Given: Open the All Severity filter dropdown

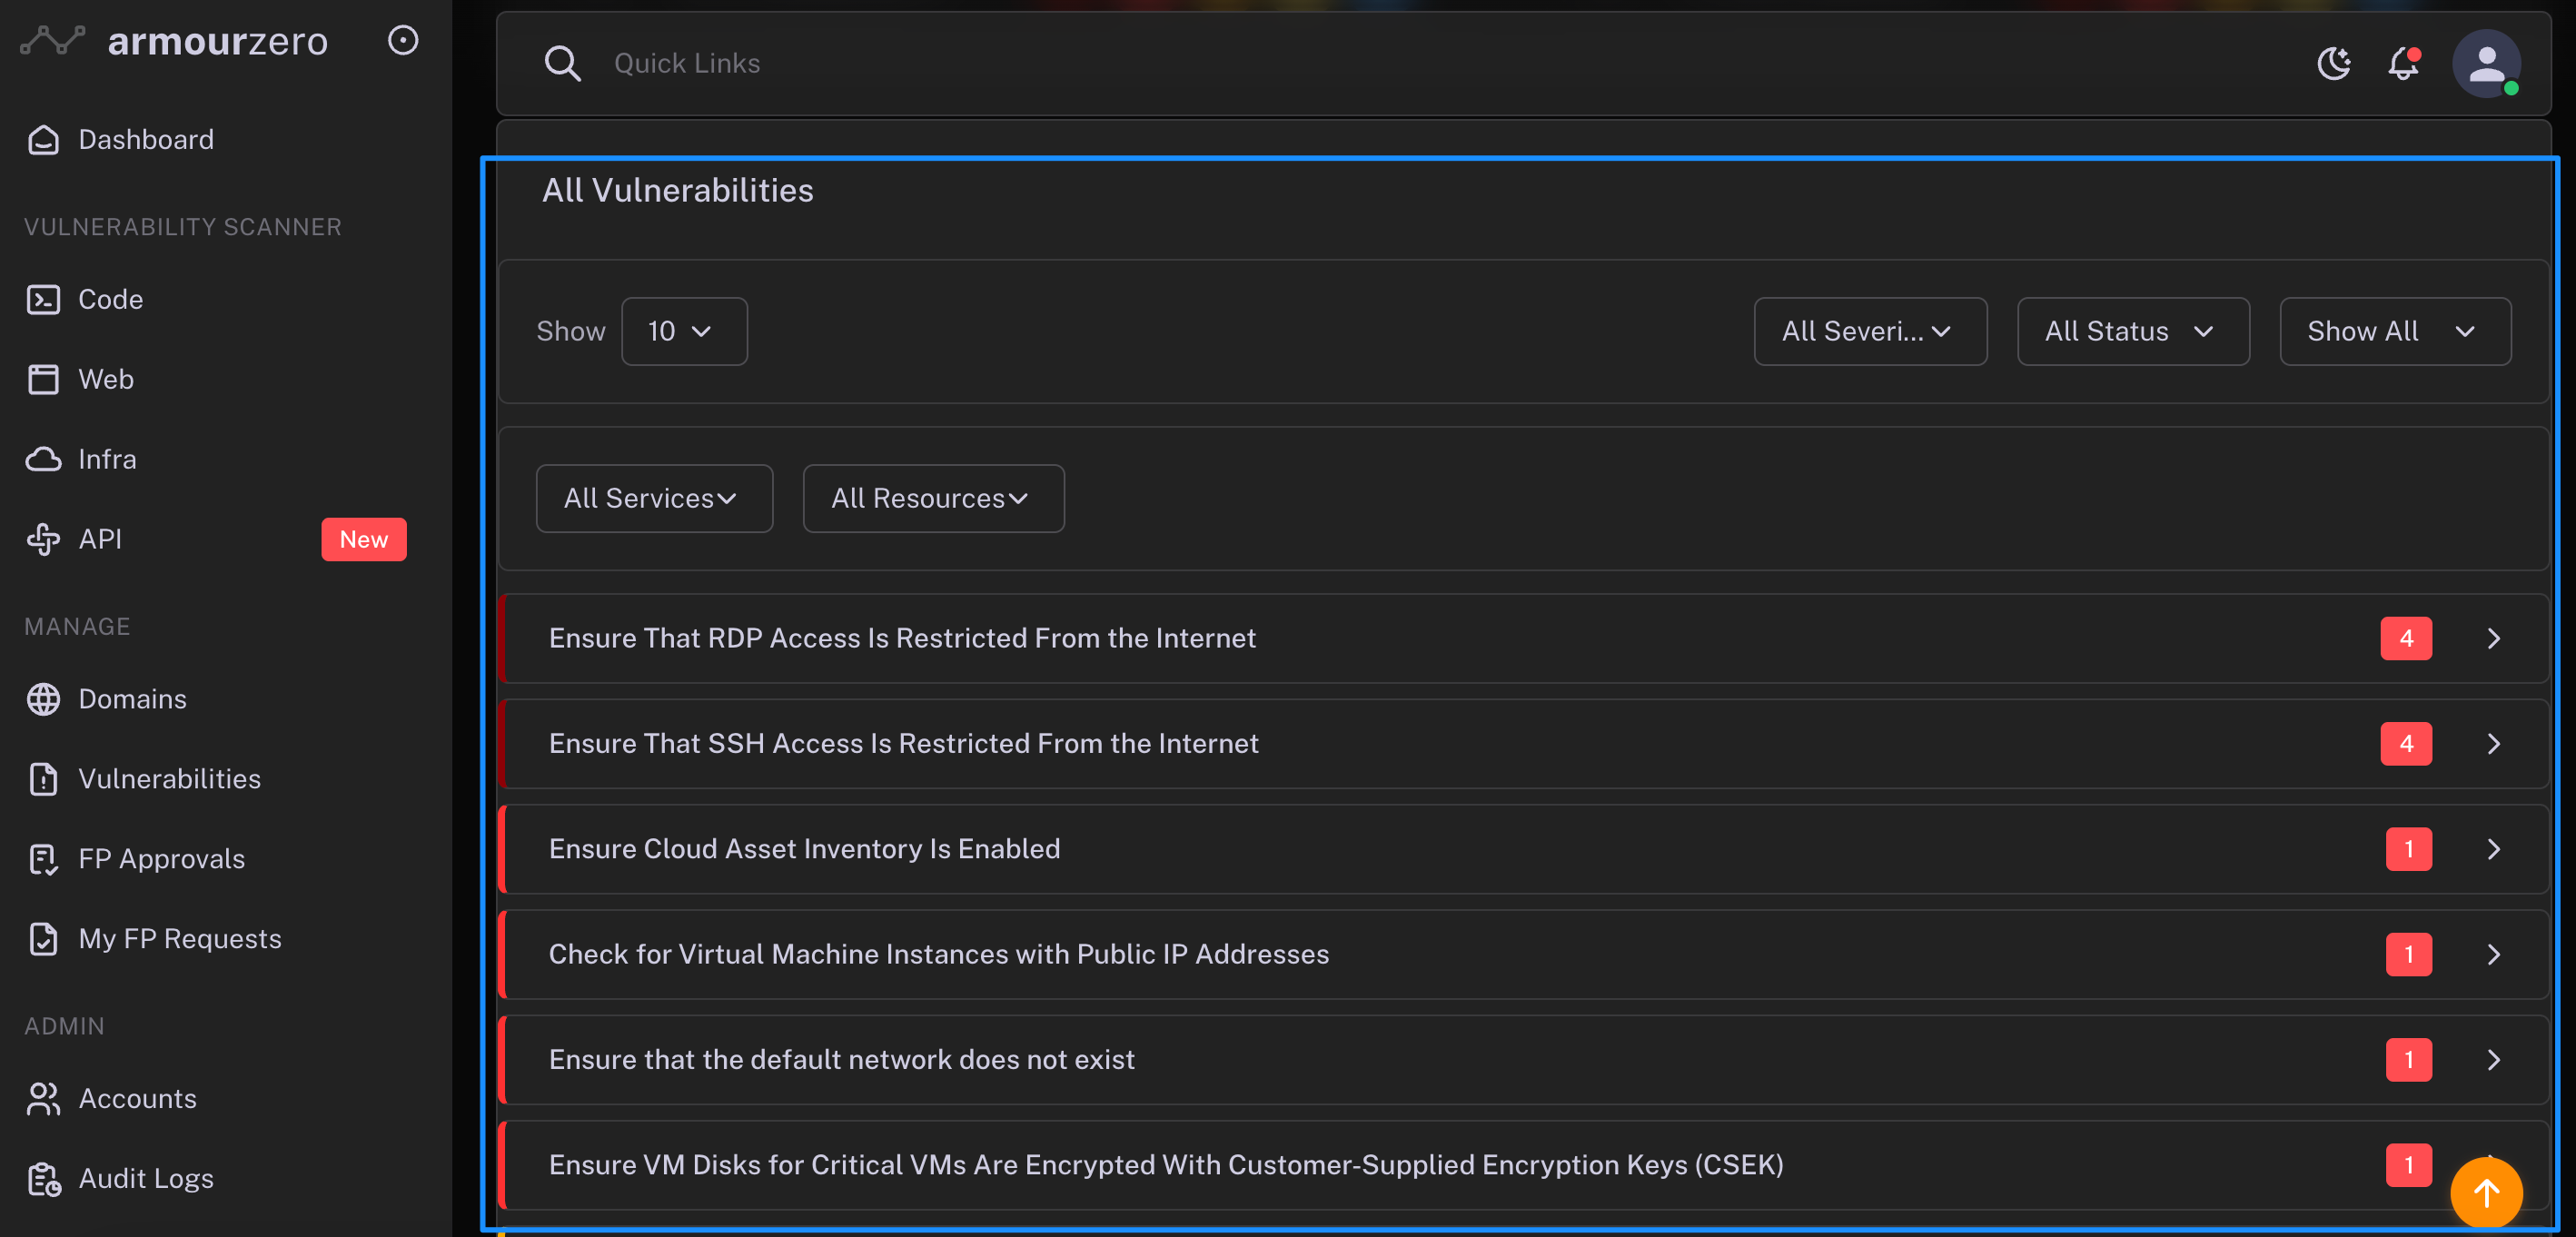Looking at the screenshot, I should click(1869, 331).
